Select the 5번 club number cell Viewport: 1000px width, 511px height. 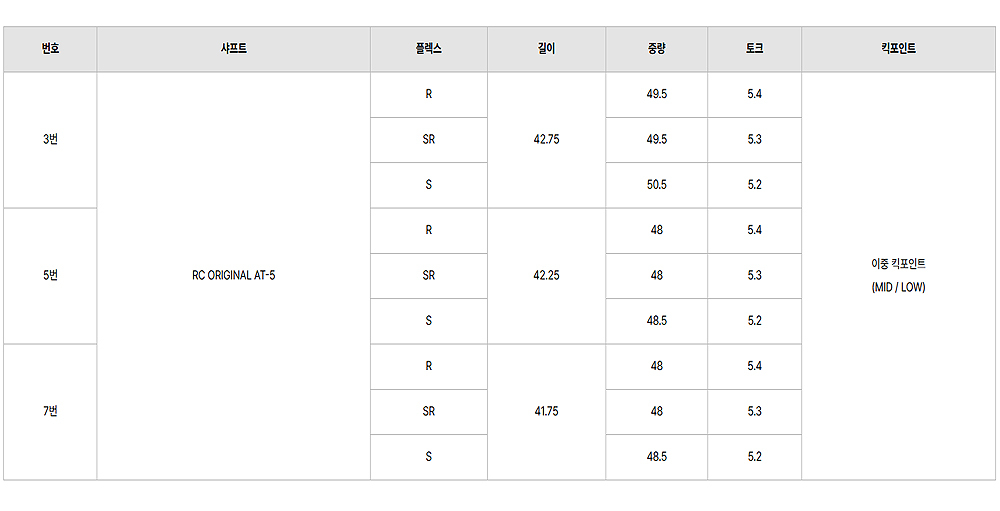click(50, 276)
